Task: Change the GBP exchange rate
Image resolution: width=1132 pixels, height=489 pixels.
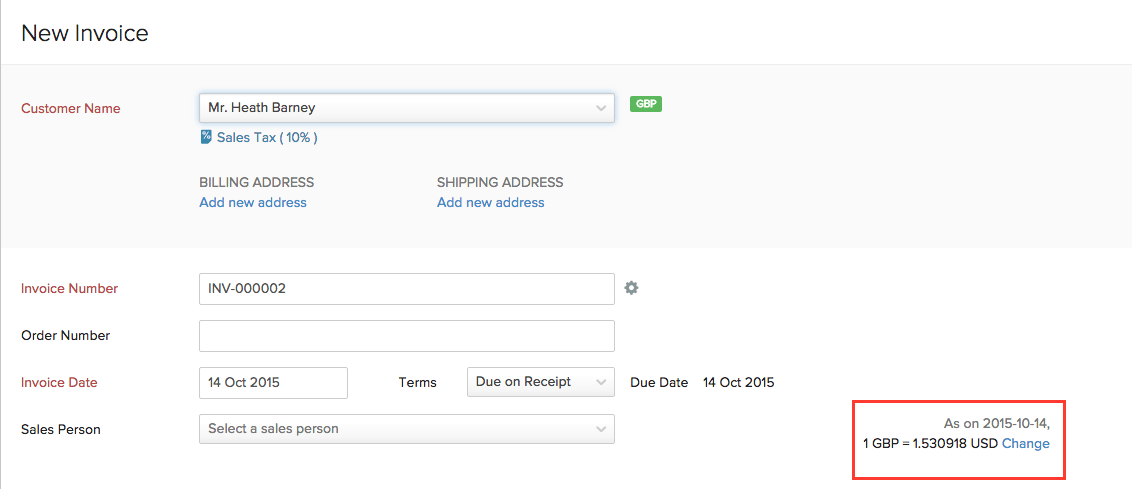Action: [1026, 443]
